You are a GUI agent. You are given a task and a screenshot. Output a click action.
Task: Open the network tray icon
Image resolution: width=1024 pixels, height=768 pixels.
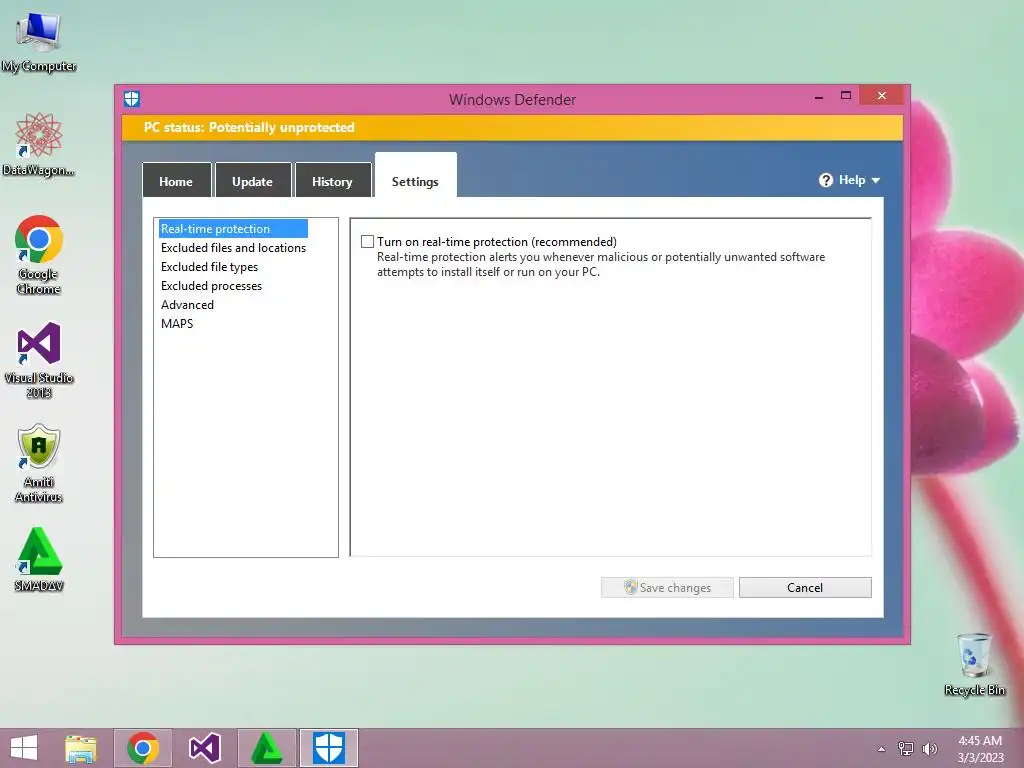tap(906, 748)
